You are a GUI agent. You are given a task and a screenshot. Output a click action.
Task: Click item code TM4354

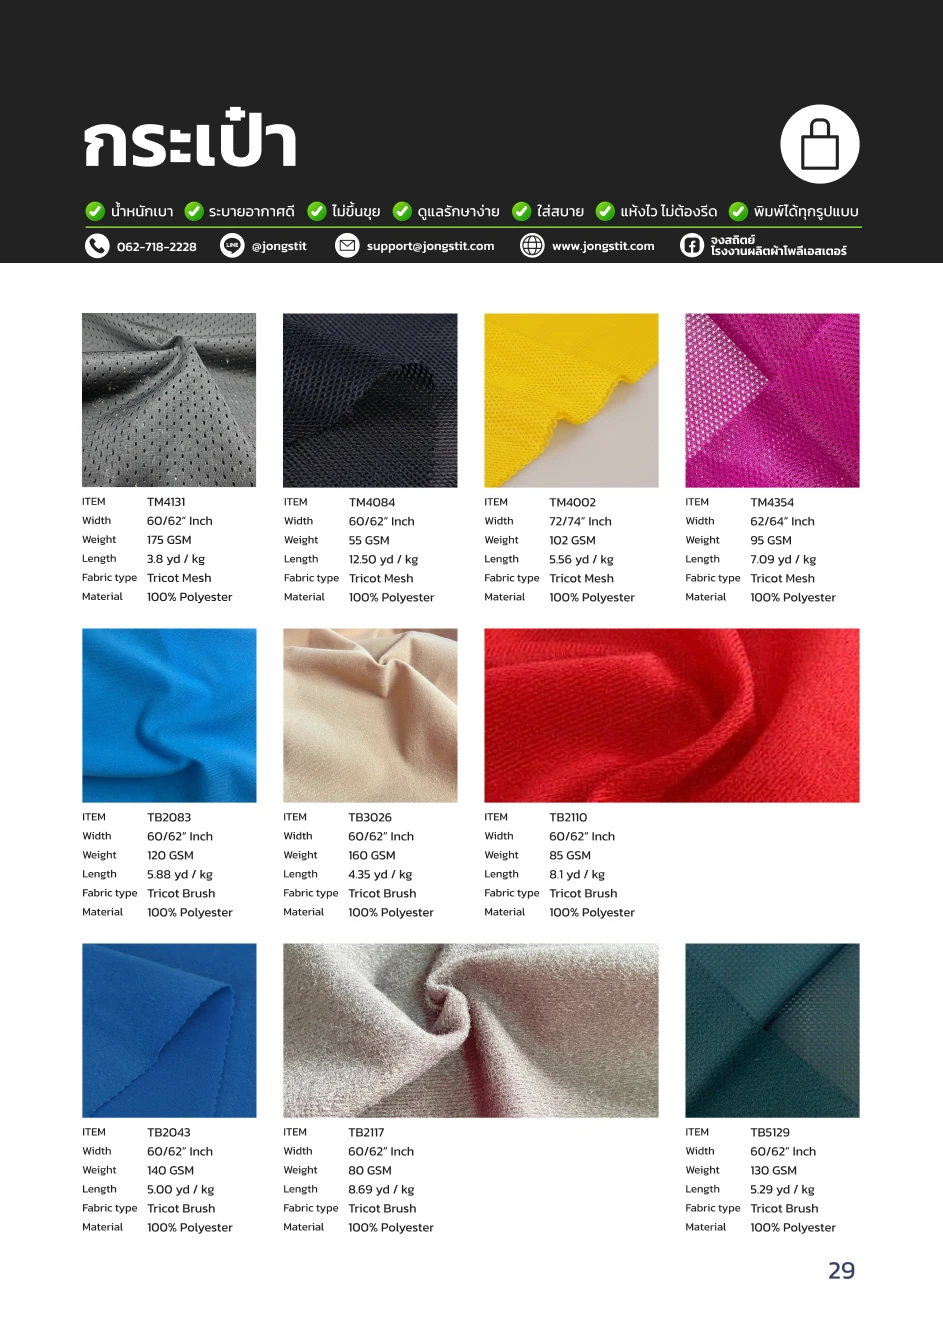point(772,502)
